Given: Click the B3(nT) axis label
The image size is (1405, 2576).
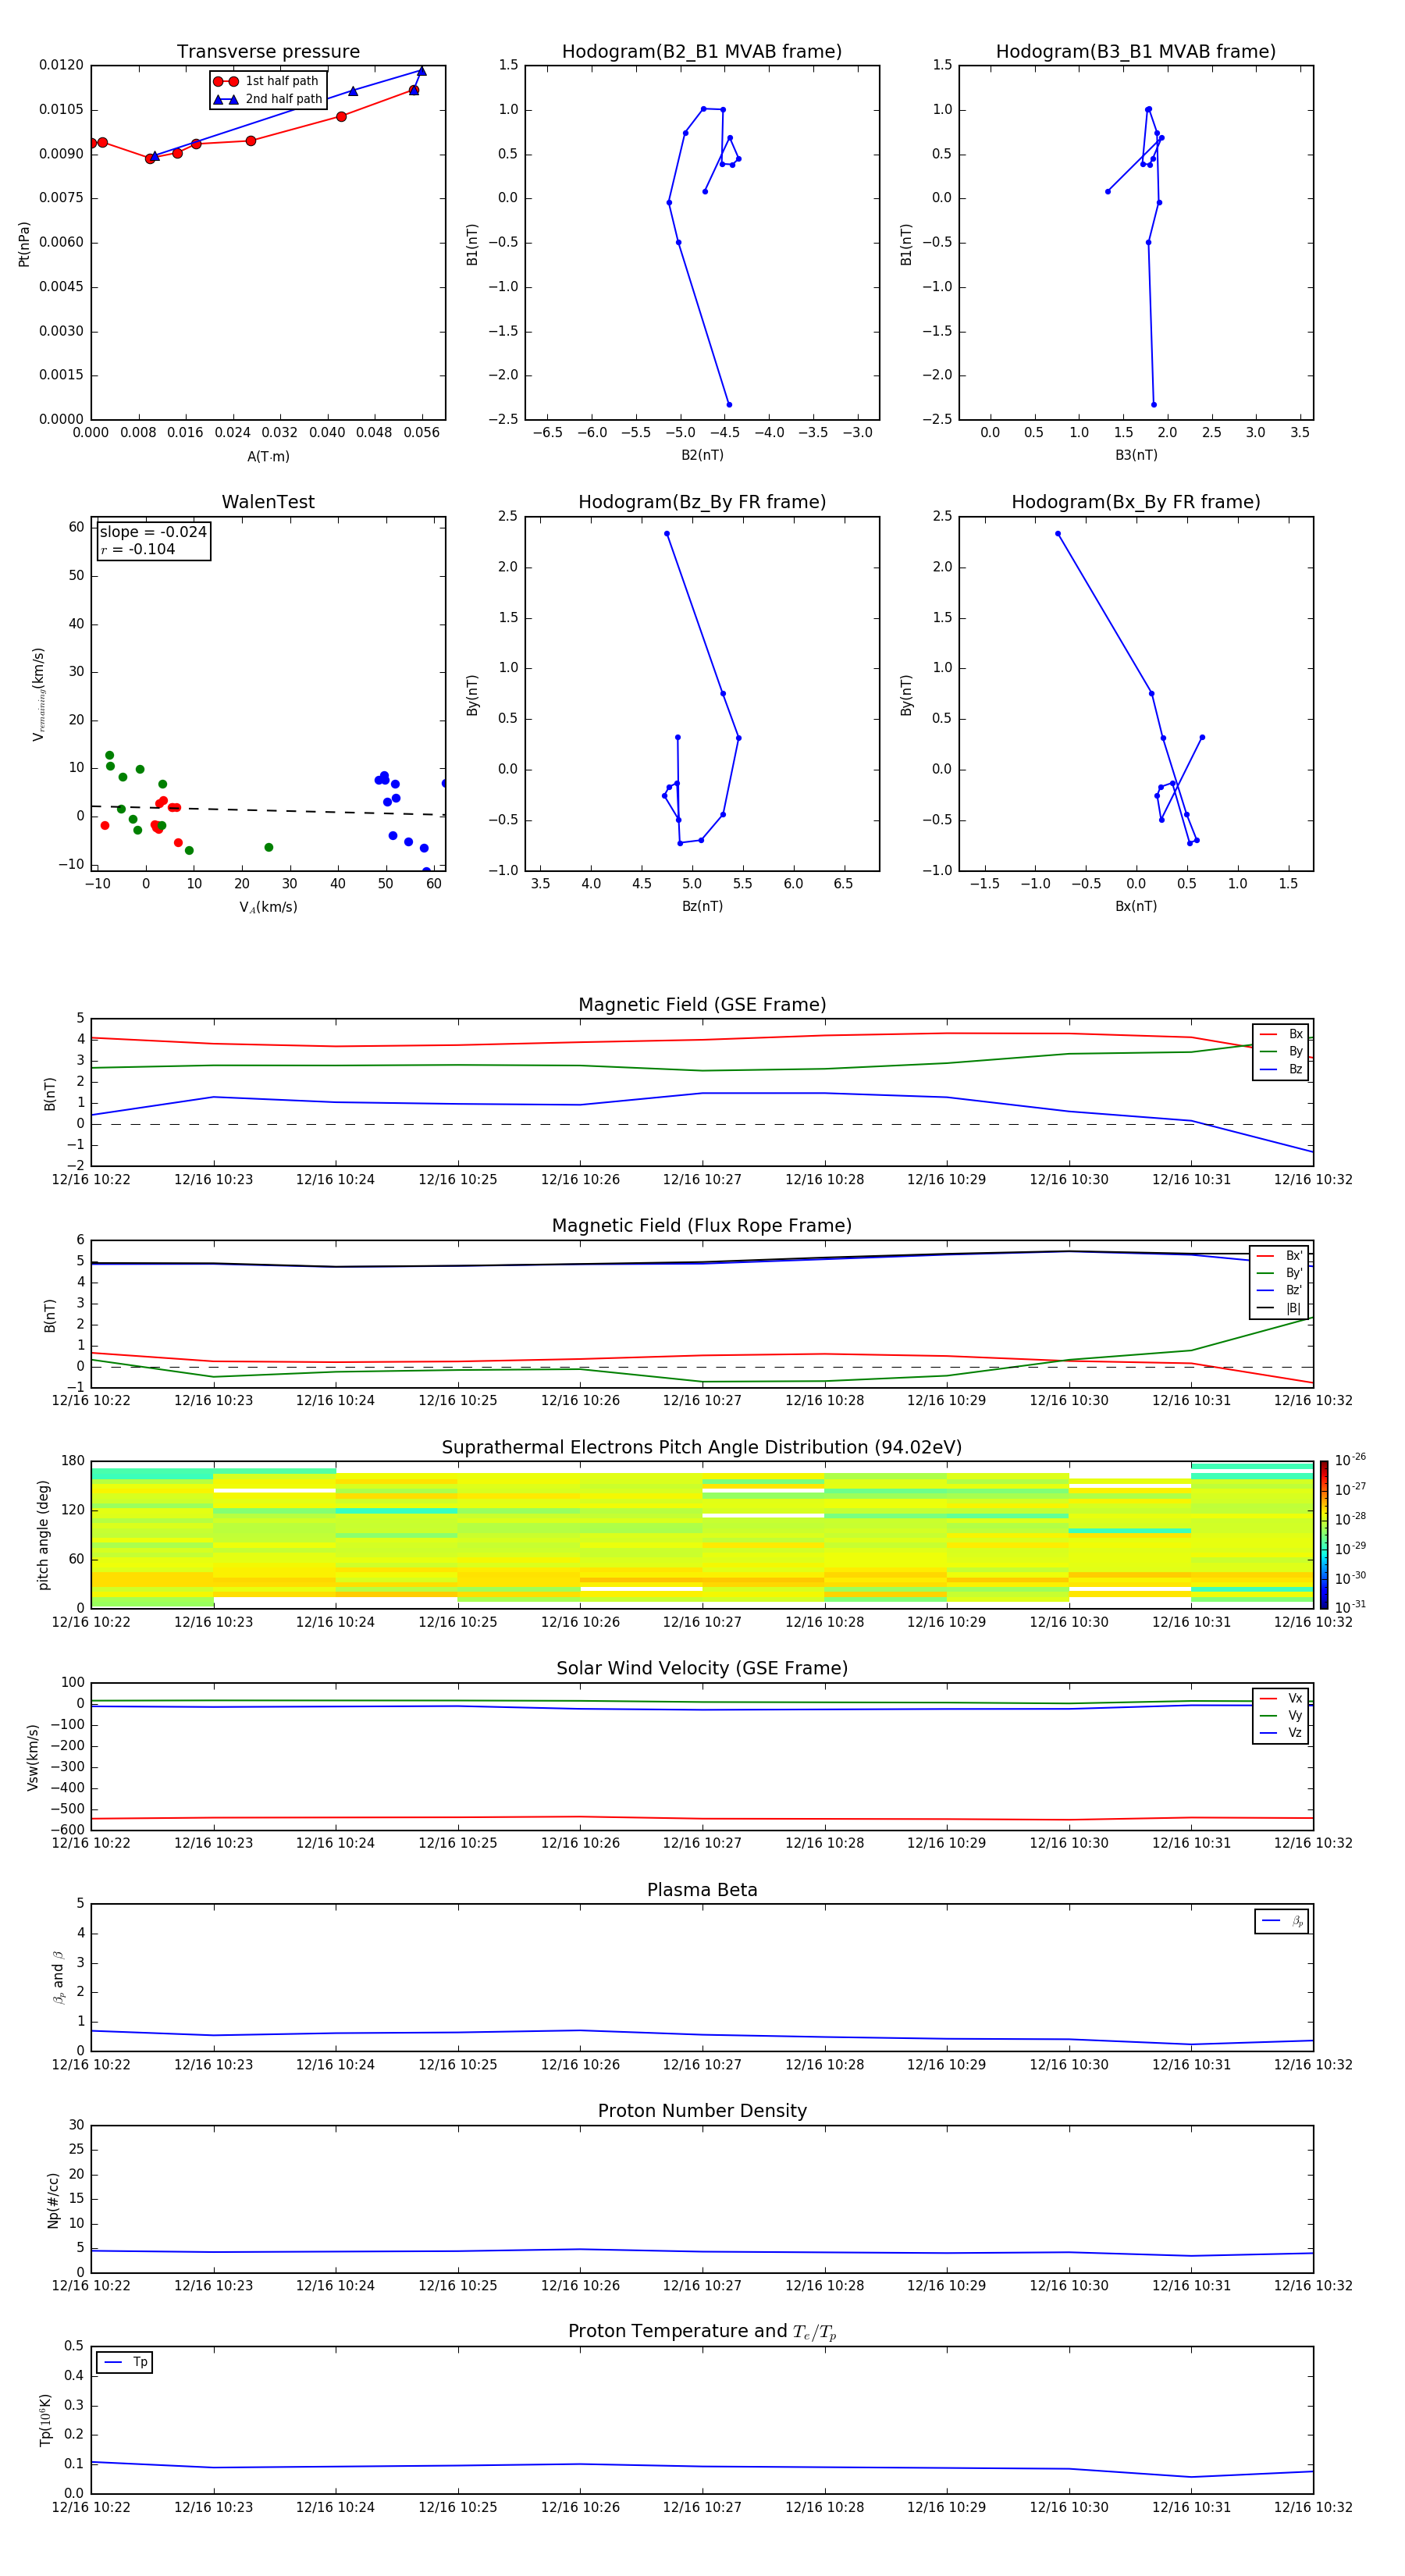Looking at the screenshot, I should [x=1136, y=455].
